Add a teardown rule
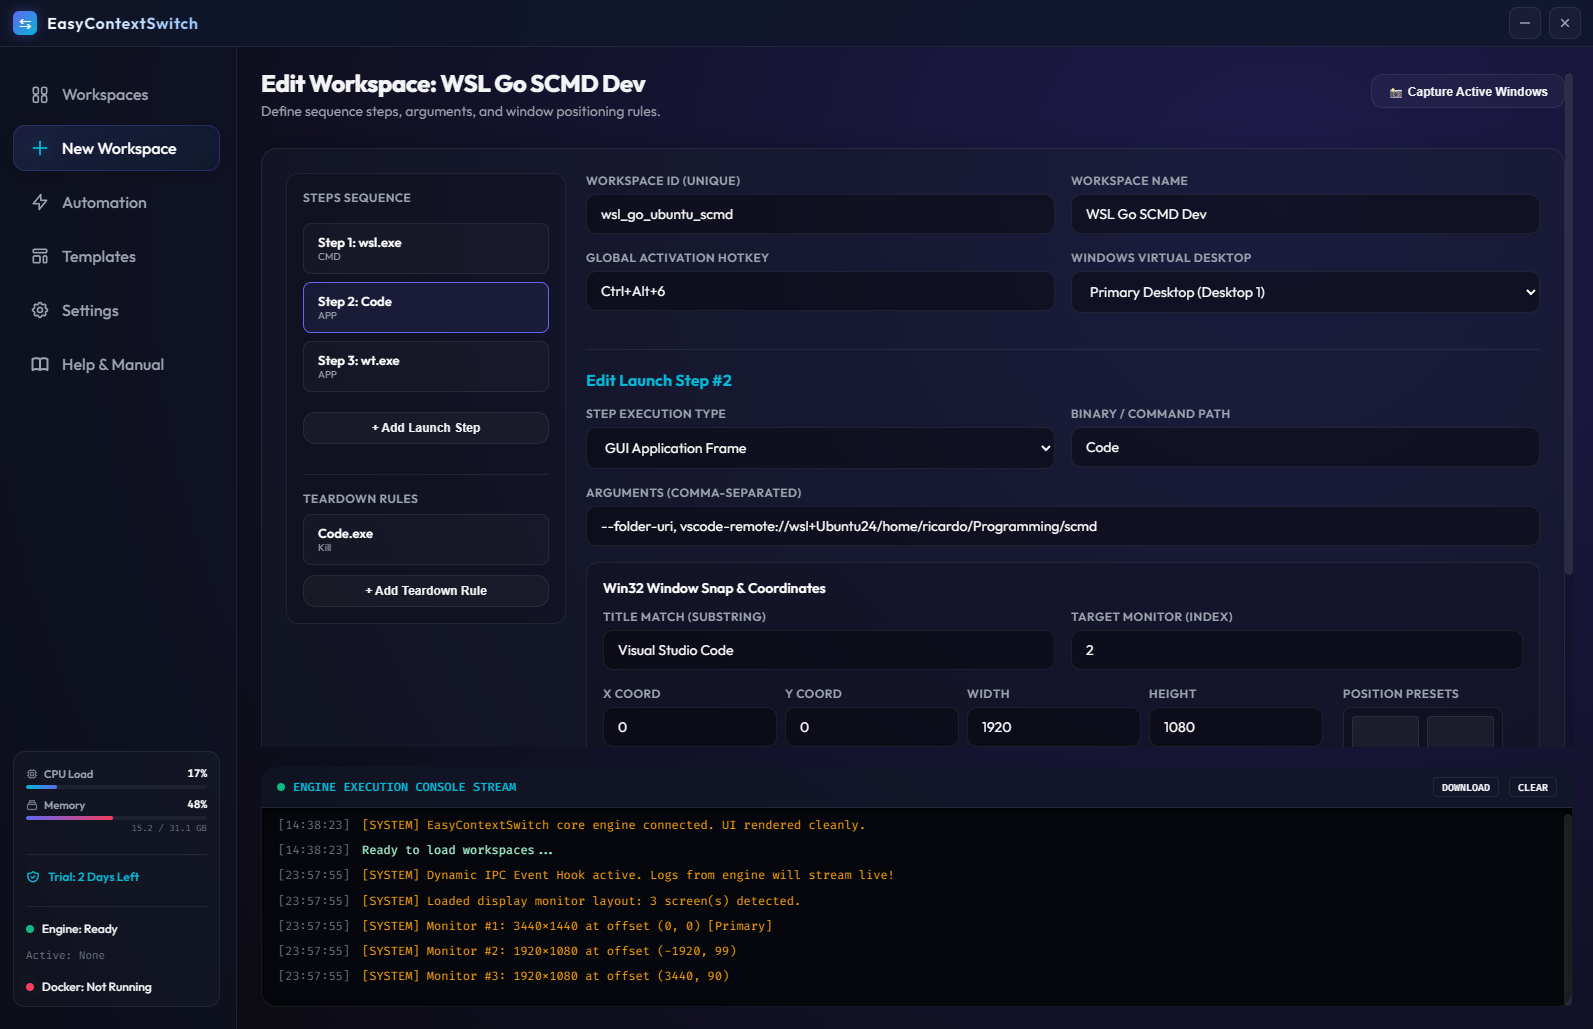Viewport: 1593px width, 1029px height. 426,591
